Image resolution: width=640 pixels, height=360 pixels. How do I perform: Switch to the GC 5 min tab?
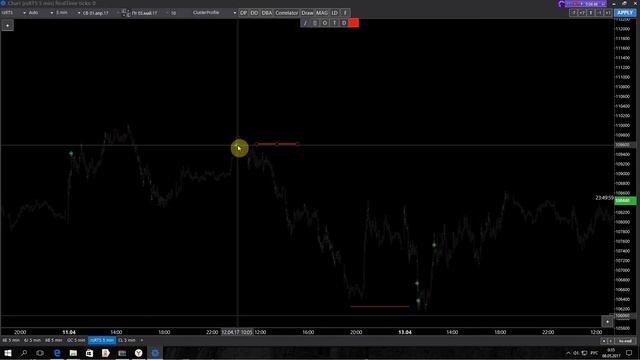76,340
